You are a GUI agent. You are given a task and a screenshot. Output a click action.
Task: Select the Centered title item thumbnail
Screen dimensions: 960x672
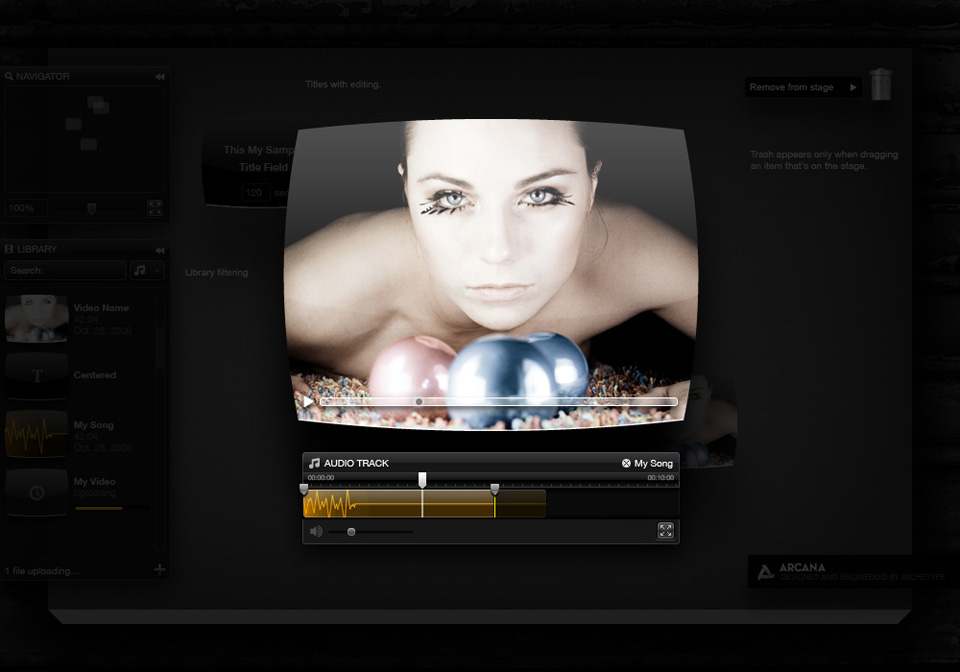pyautogui.click(x=37, y=376)
